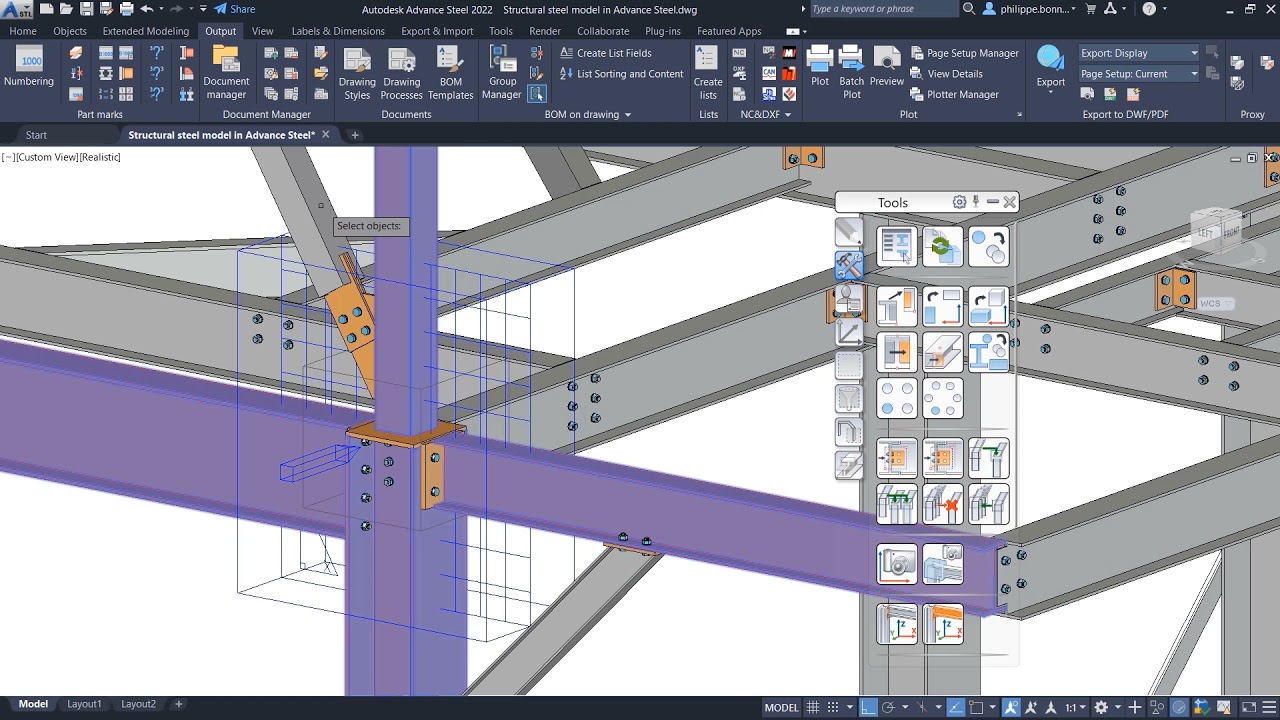1280x720 pixels.
Task: Click the NC file creation icon
Action: pos(739,53)
